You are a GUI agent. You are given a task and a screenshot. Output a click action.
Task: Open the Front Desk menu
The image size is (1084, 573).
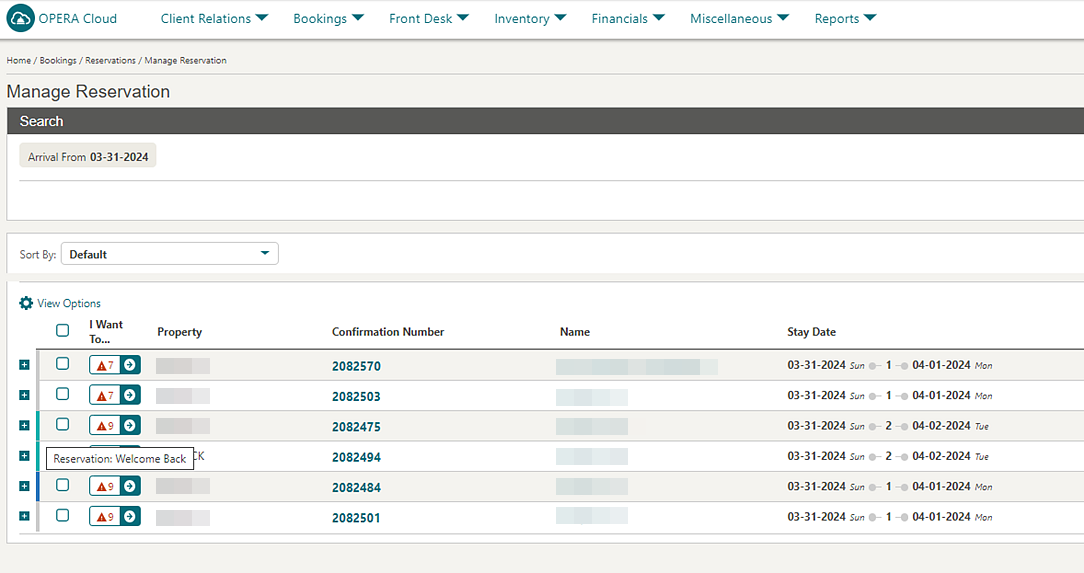429,19
